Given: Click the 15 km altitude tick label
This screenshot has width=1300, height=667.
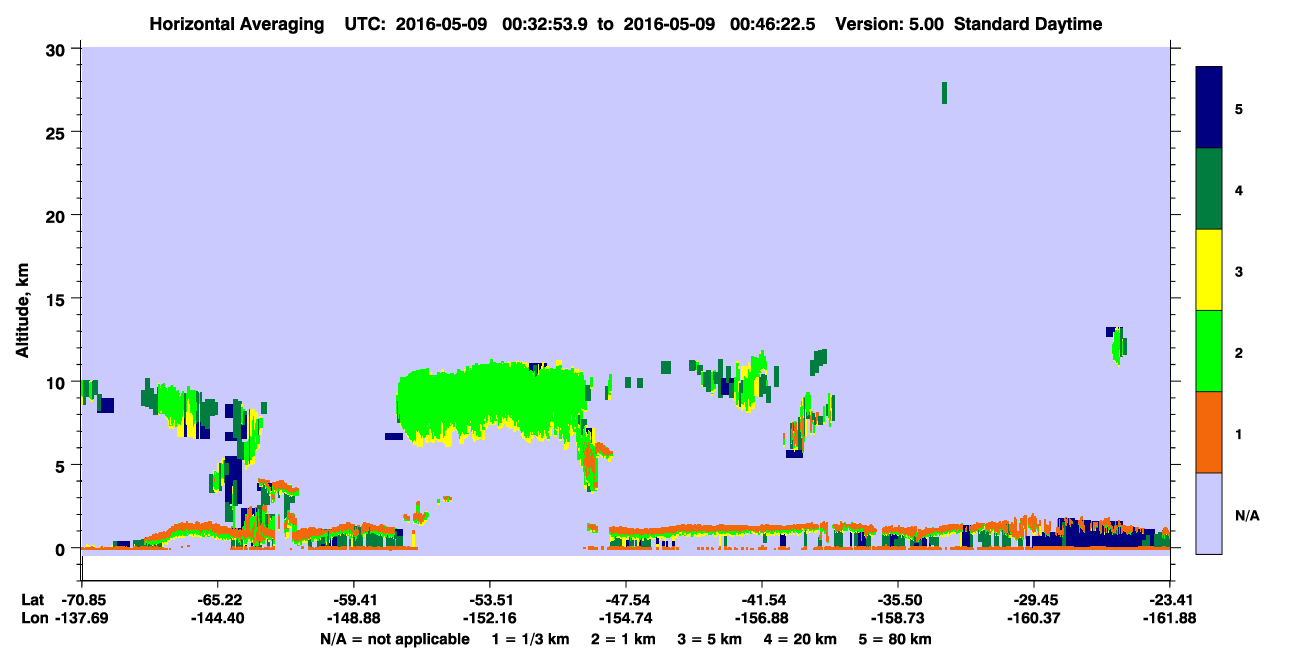Looking at the screenshot, I should click(60, 298).
